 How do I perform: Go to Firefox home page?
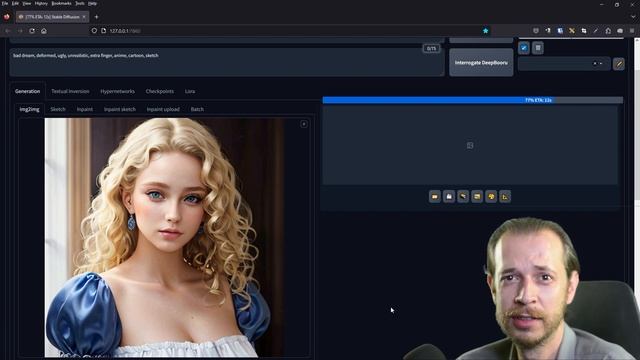click(44, 31)
